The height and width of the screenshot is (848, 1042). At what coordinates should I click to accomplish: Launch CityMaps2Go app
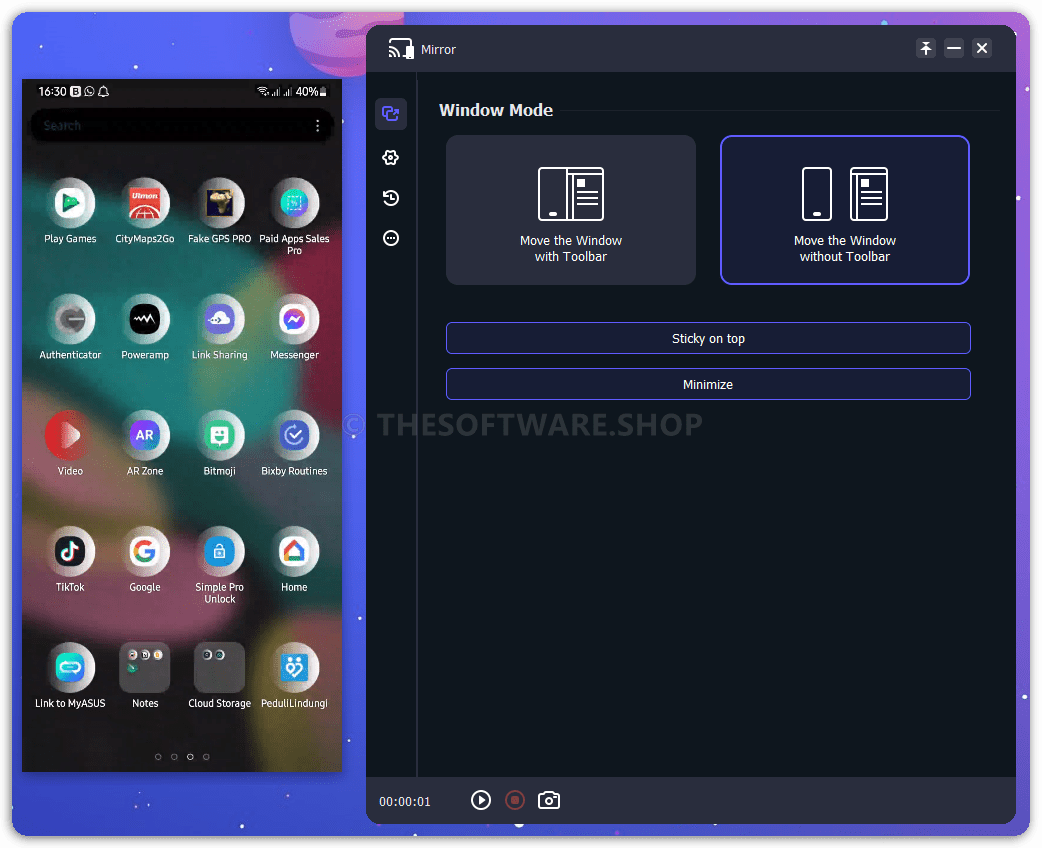(145, 203)
